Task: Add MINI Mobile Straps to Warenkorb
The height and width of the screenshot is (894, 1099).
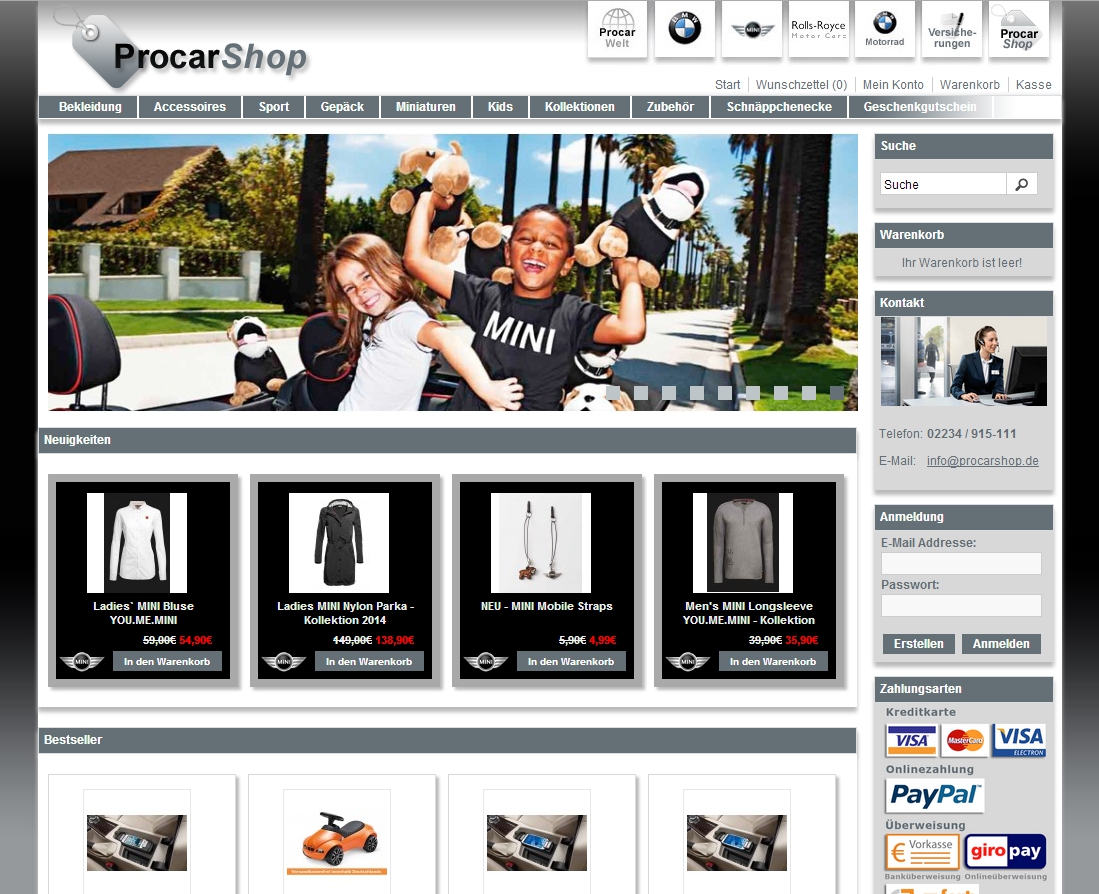Action: 571,661
